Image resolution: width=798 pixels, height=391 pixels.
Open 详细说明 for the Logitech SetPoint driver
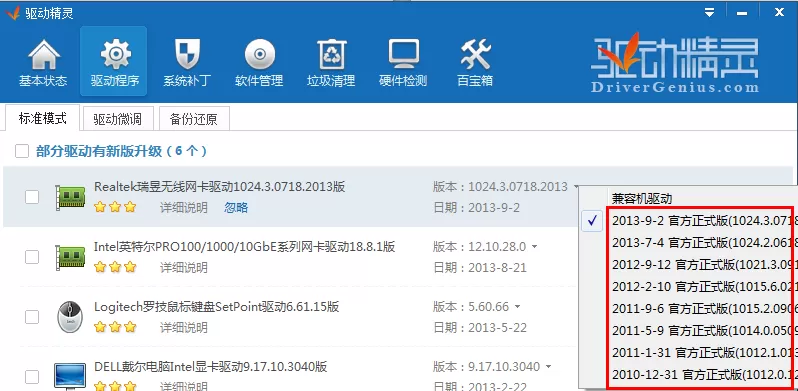[184, 327]
